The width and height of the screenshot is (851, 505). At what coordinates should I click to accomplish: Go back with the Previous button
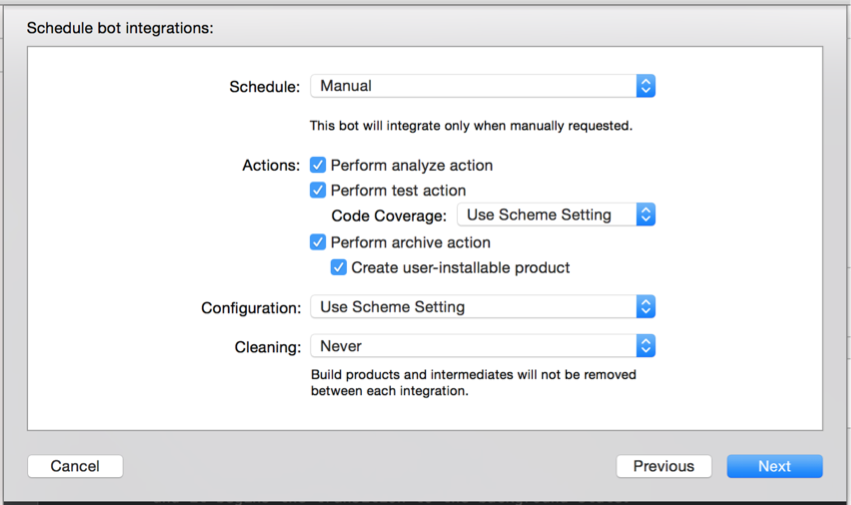click(664, 466)
